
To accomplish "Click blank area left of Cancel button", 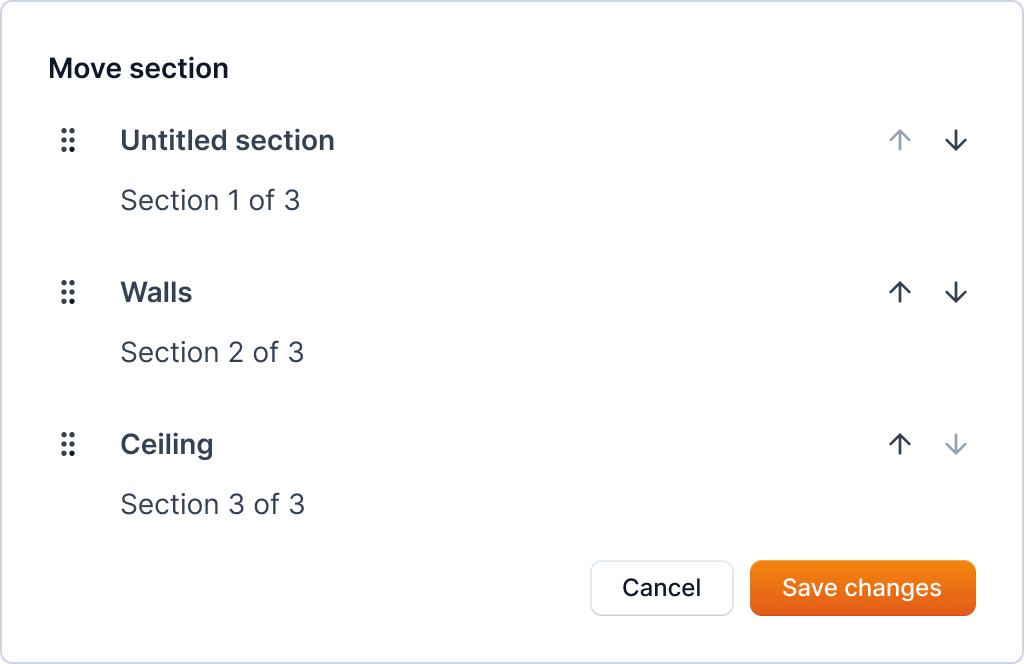I will click(x=350, y=588).
